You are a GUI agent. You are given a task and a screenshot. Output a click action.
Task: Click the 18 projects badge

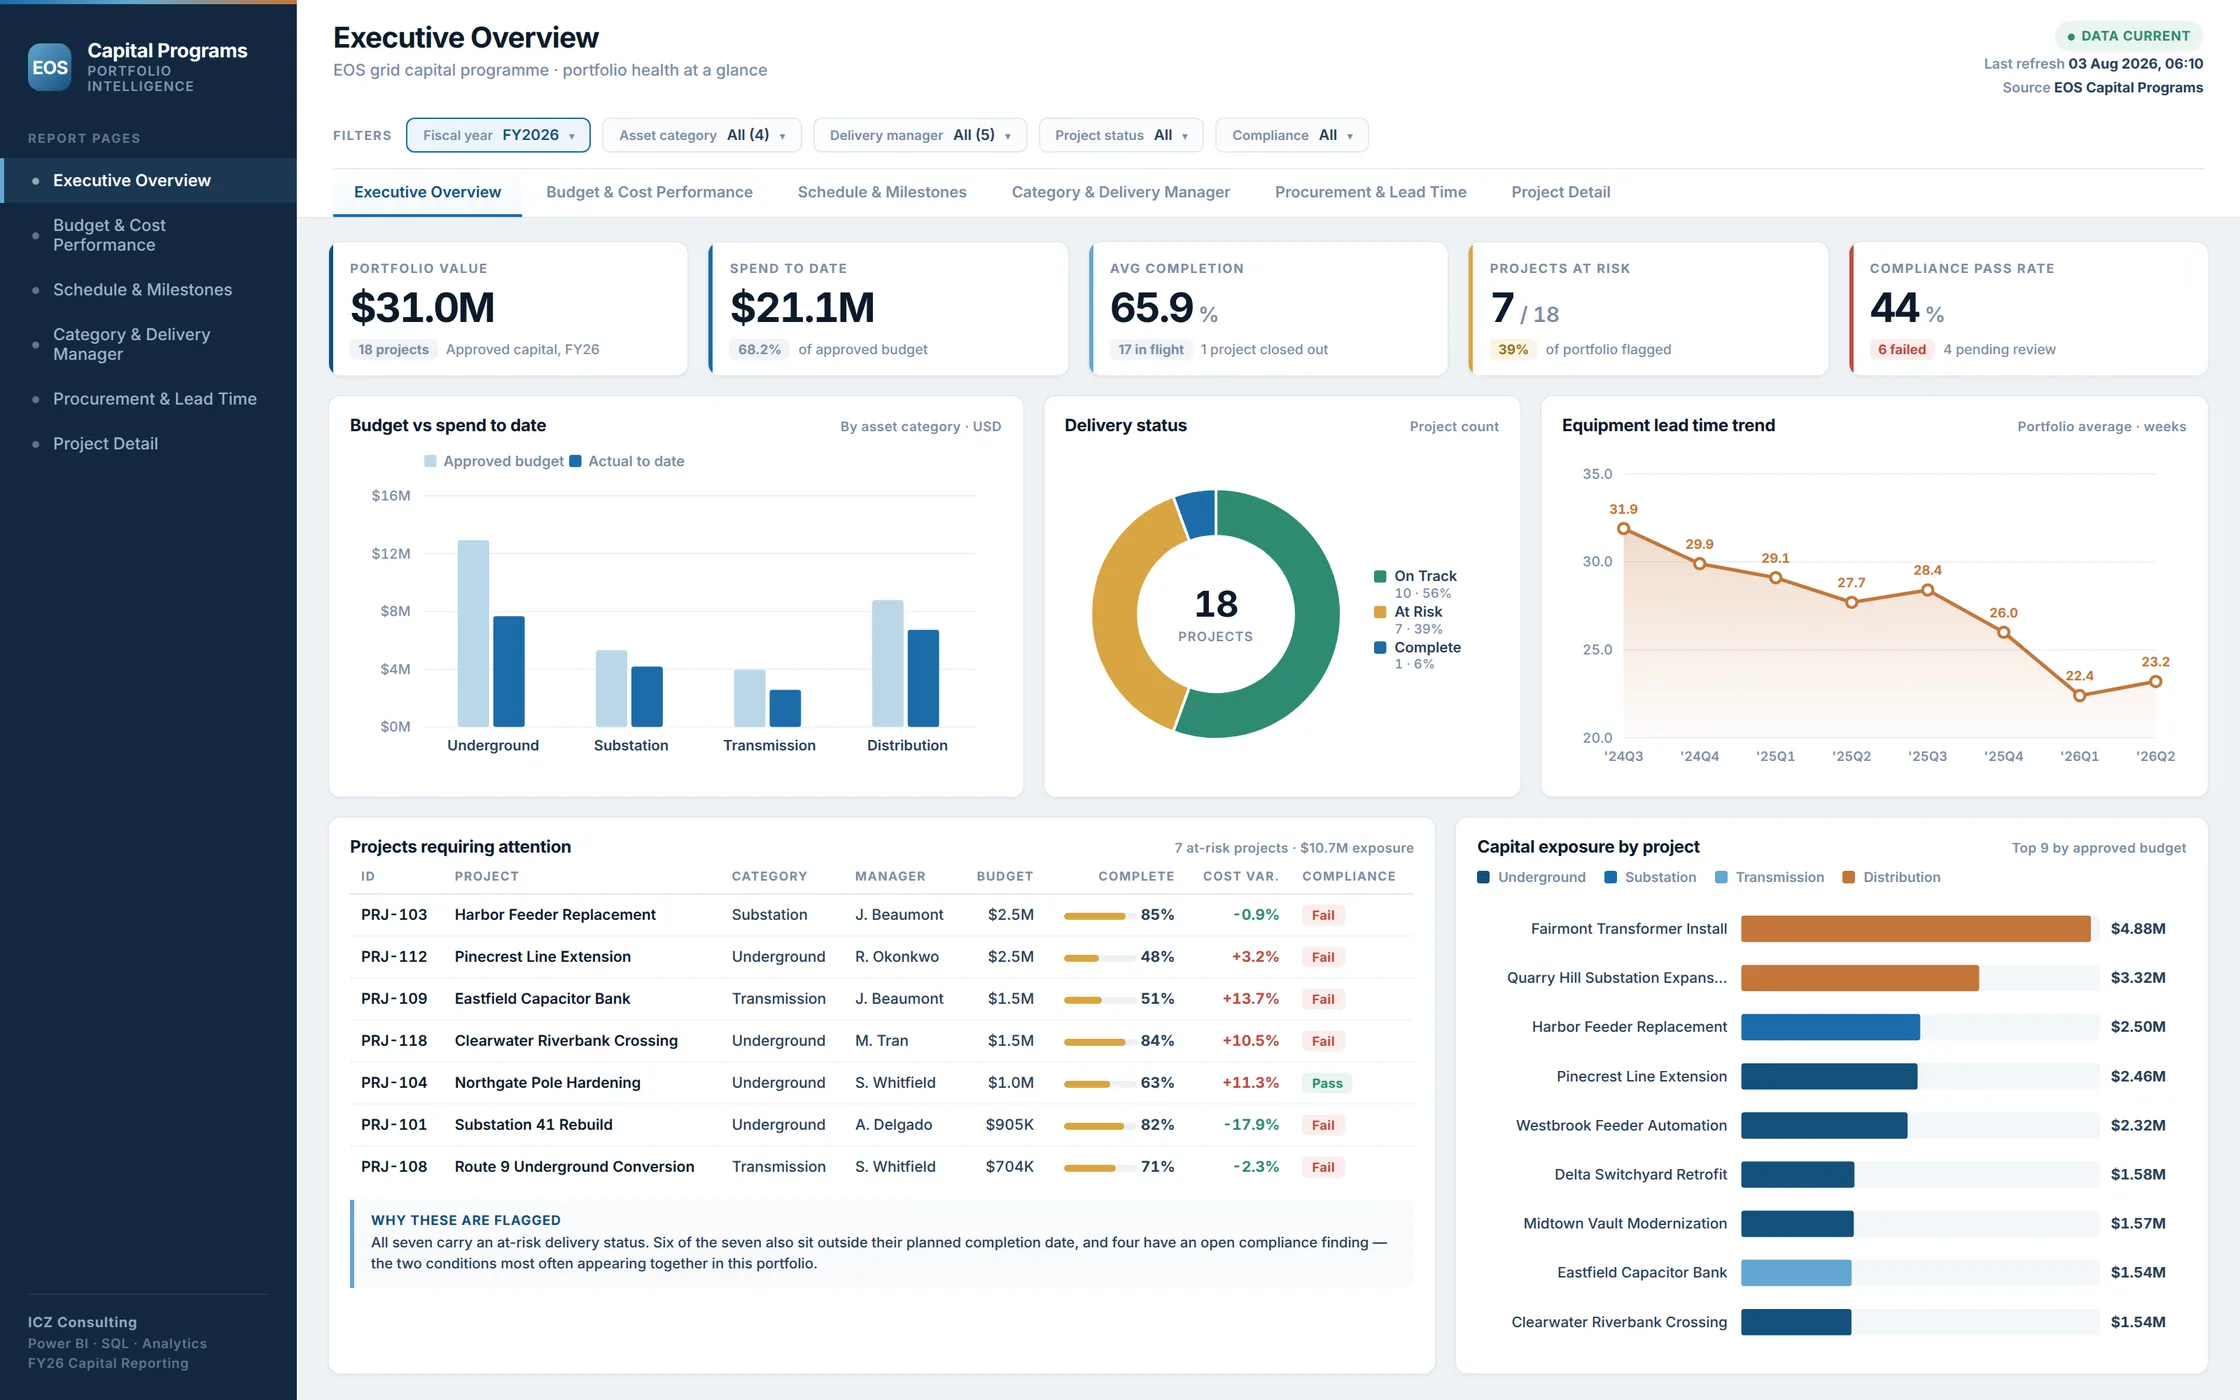[x=393, y=349]
